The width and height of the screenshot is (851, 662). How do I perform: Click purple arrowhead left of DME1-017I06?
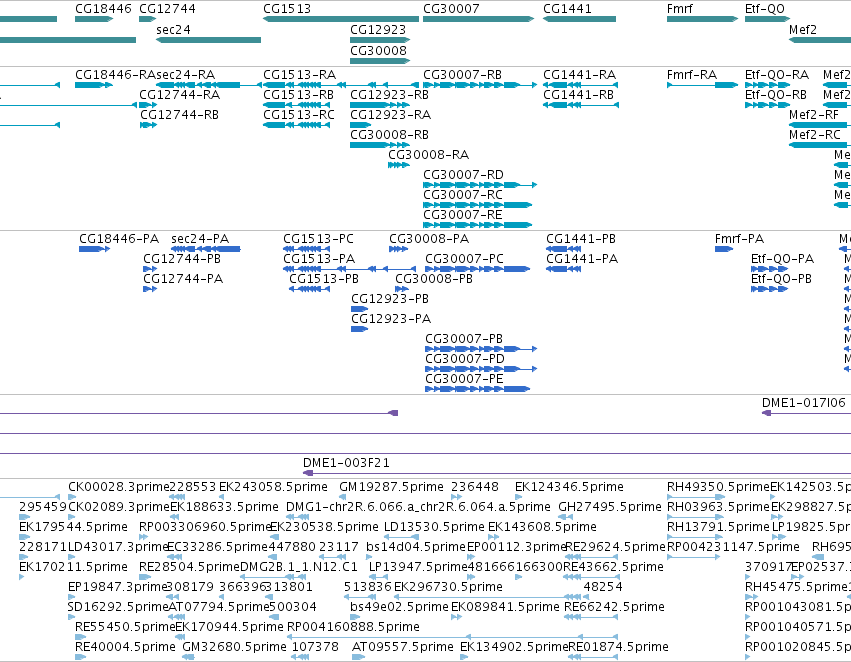[766, 413]
